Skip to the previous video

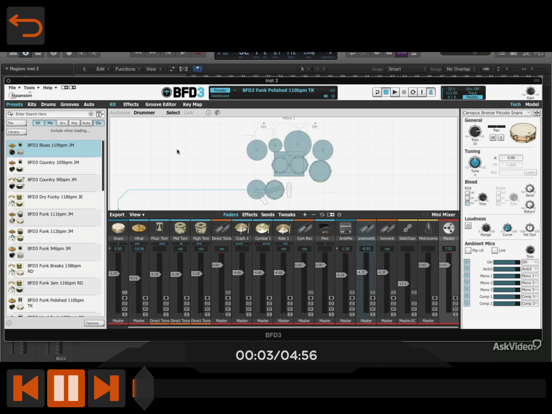[26, 388]
